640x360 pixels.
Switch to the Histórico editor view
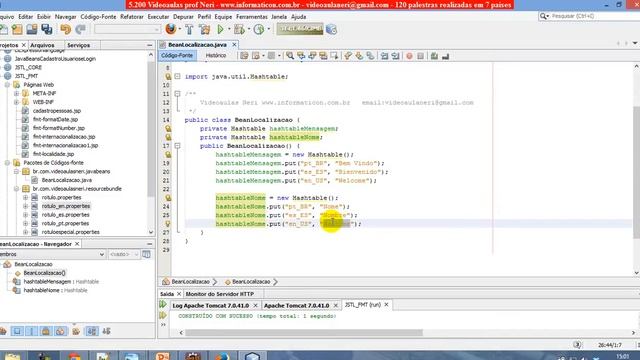(x=216, y=56)
